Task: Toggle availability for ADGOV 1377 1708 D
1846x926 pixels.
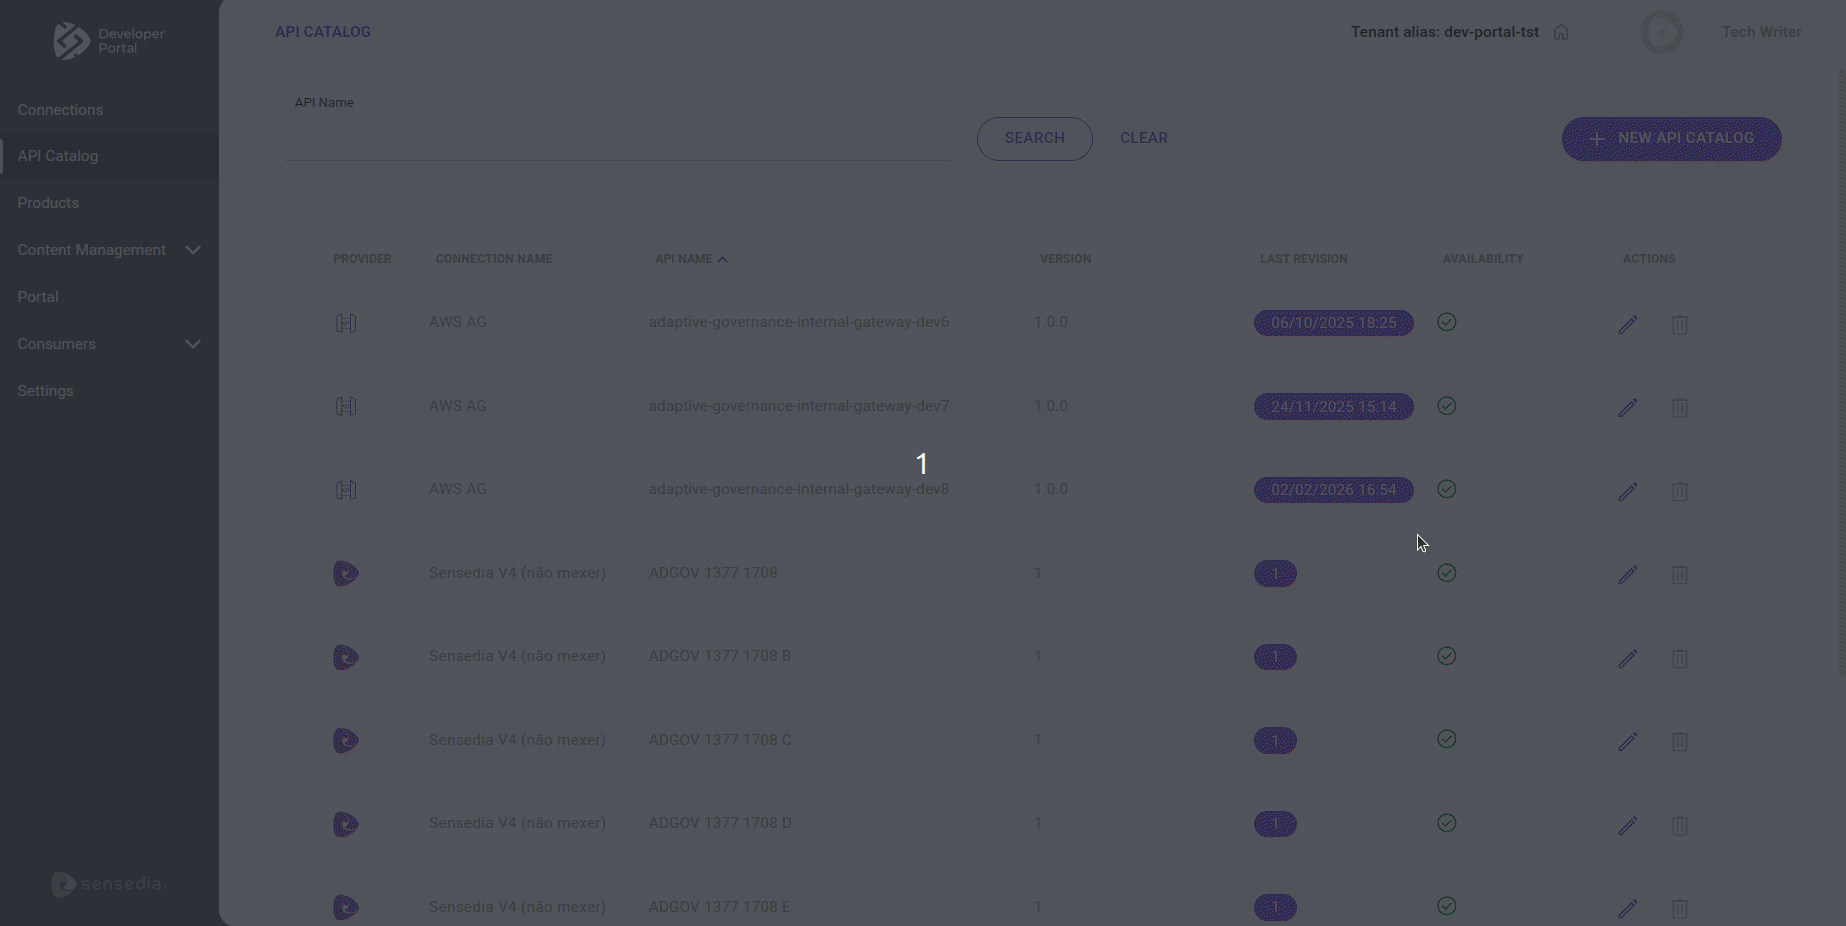Action: click(x=1446, y=823)
